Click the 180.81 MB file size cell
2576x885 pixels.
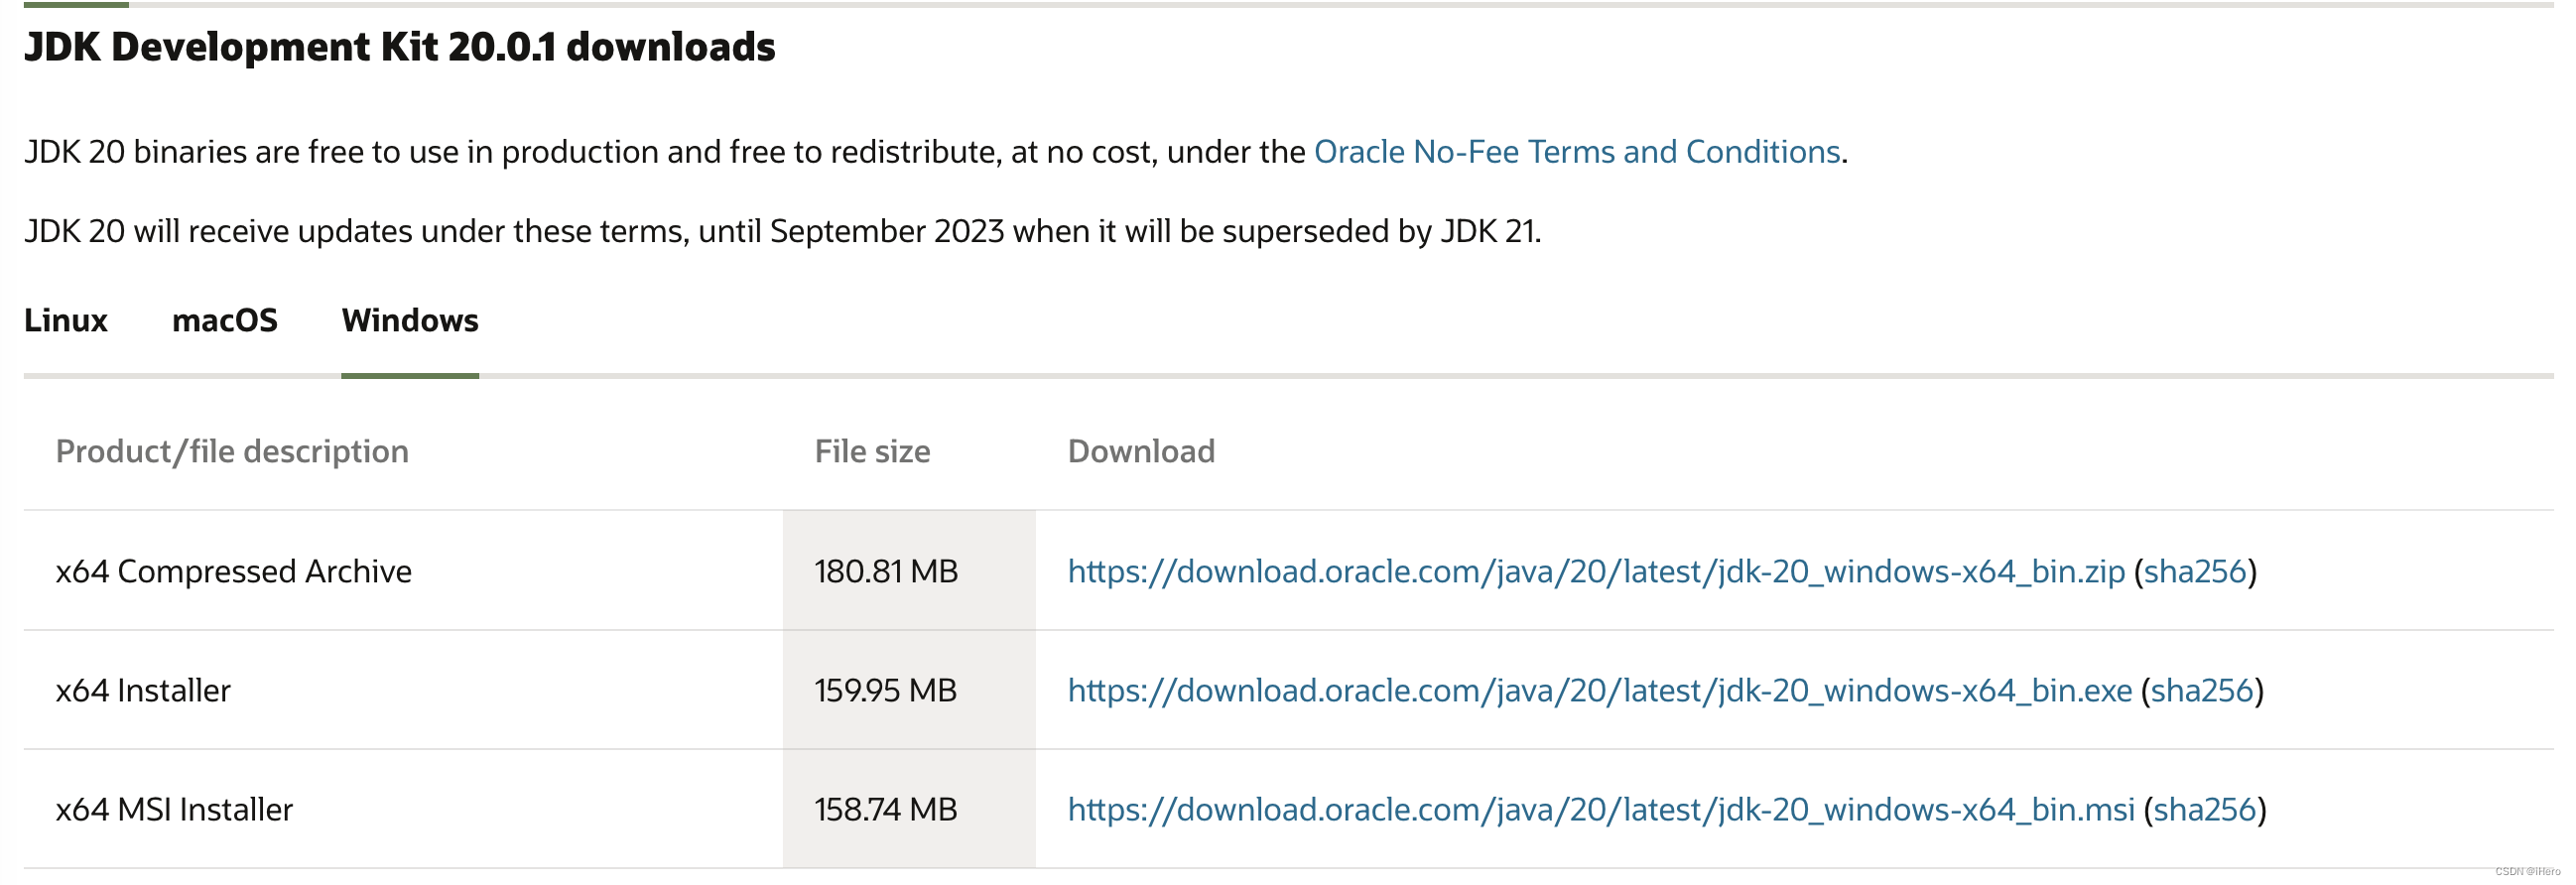[x=884, y=572]
